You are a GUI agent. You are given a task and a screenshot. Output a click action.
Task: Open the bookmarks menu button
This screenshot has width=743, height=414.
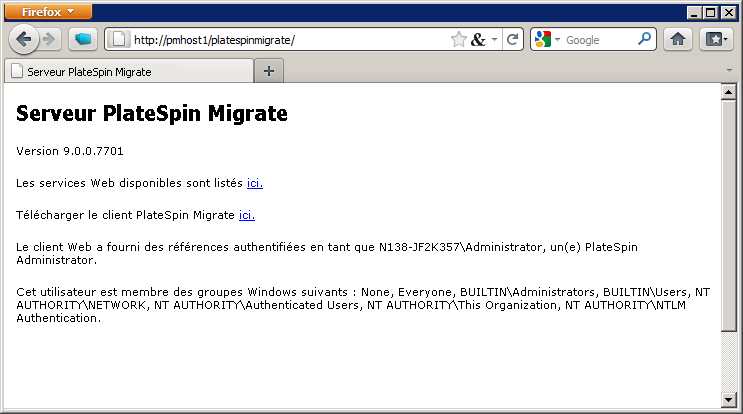click(716, 39)
